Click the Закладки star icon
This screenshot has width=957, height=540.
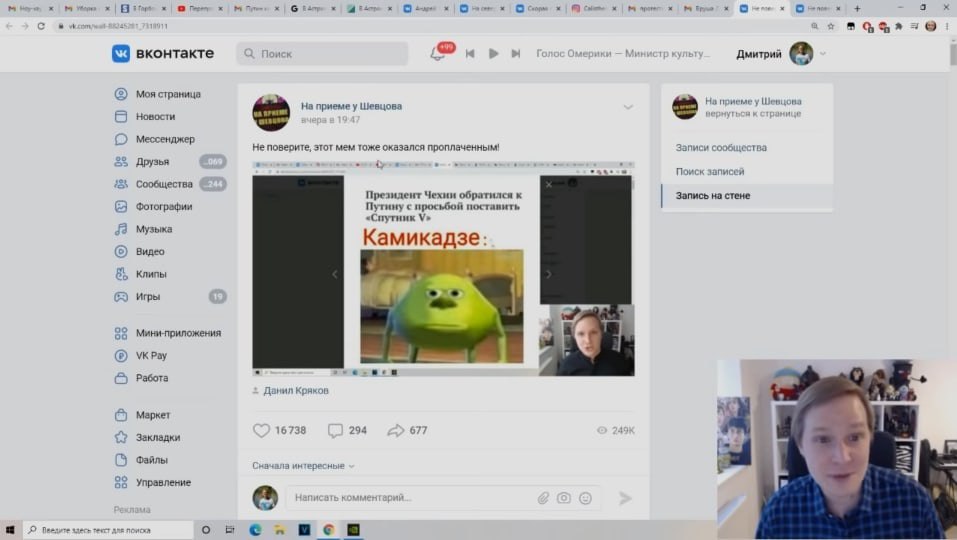(x=121, y=437)
